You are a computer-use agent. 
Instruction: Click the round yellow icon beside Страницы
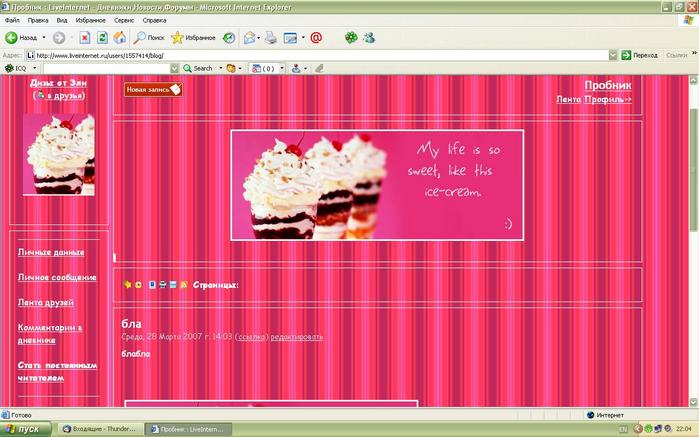coord(139,284)
